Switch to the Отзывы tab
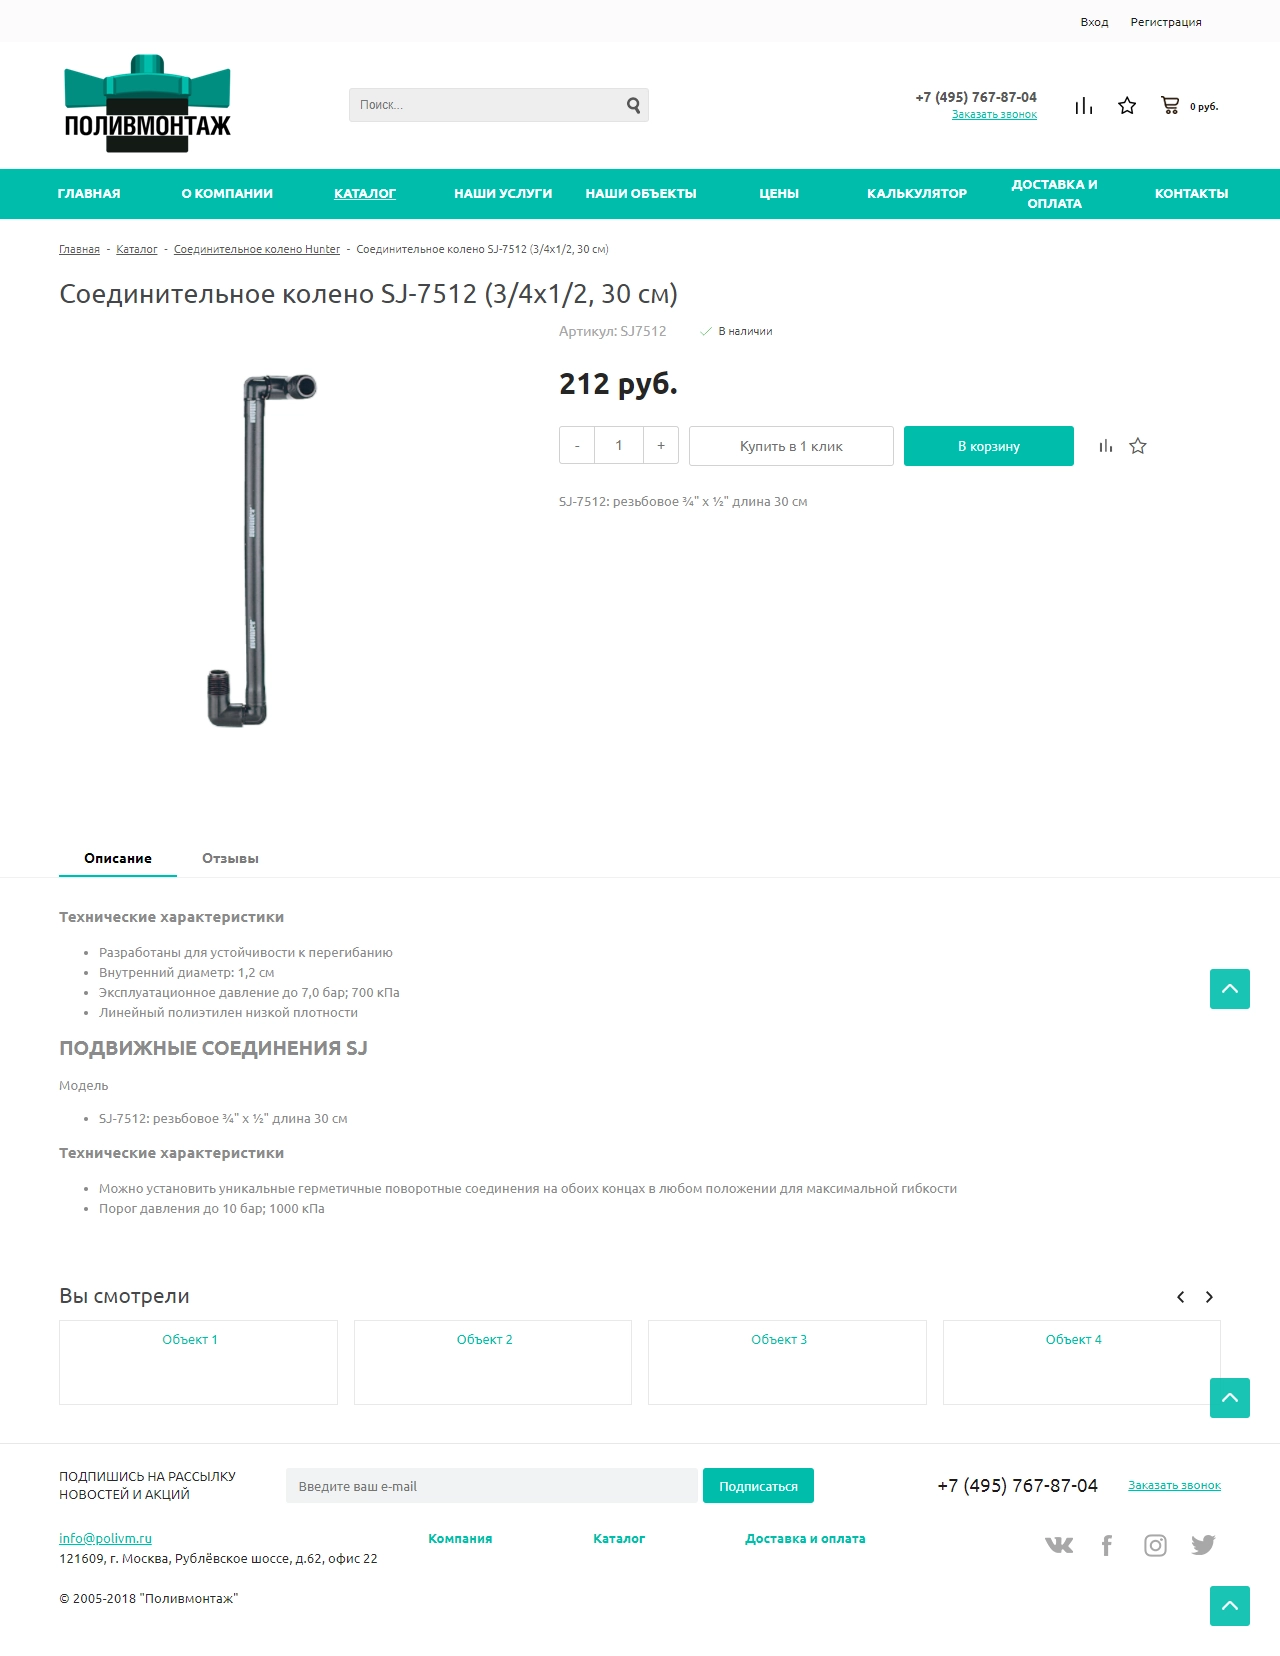This screenshot has height=1656, width=1280. point(230,858)
